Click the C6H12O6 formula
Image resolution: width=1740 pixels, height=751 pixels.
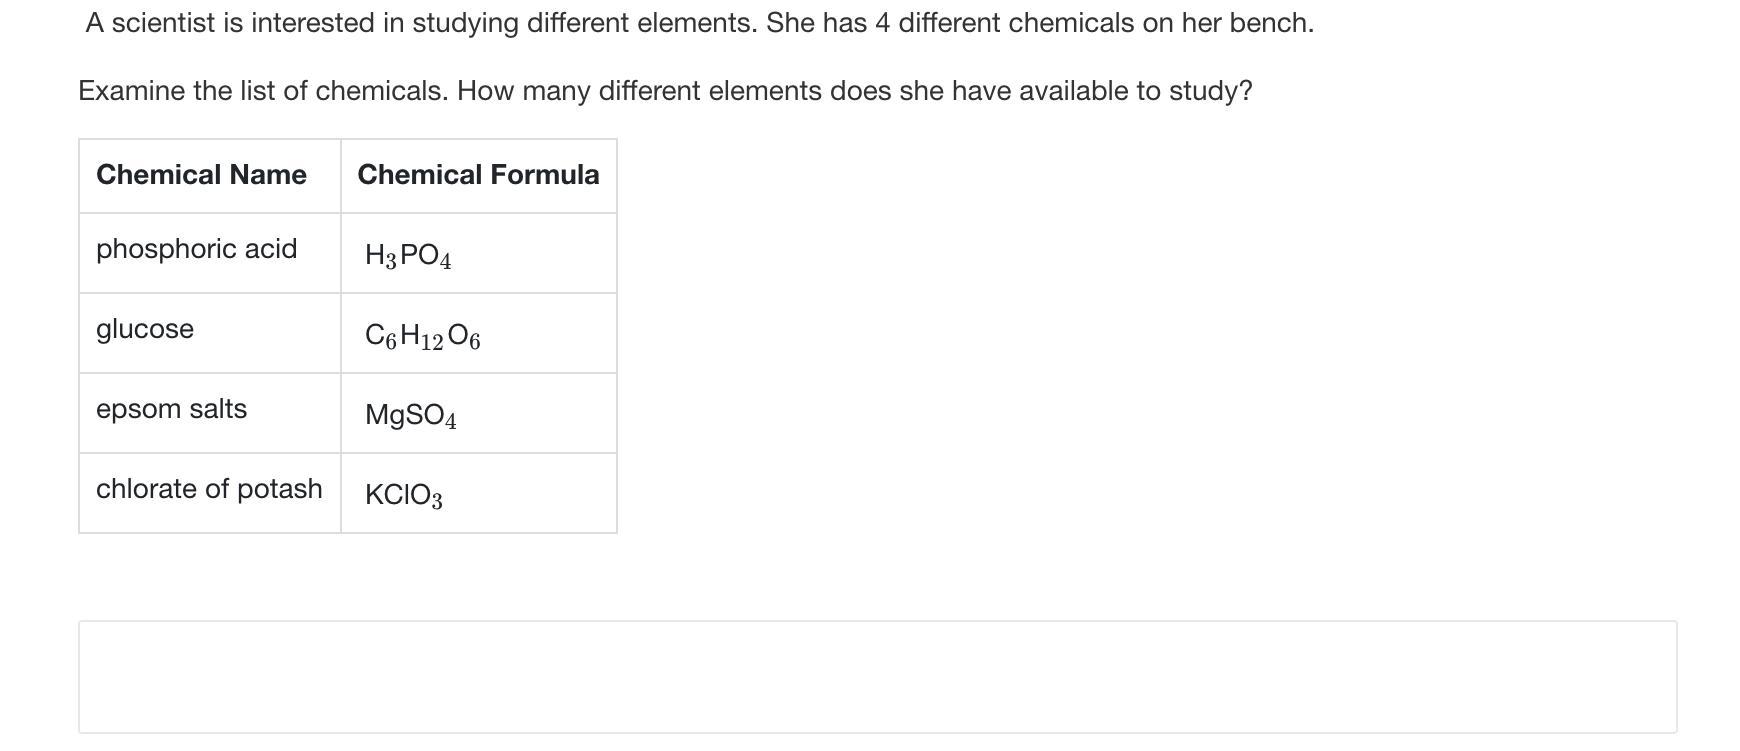(x=422, y=336)
